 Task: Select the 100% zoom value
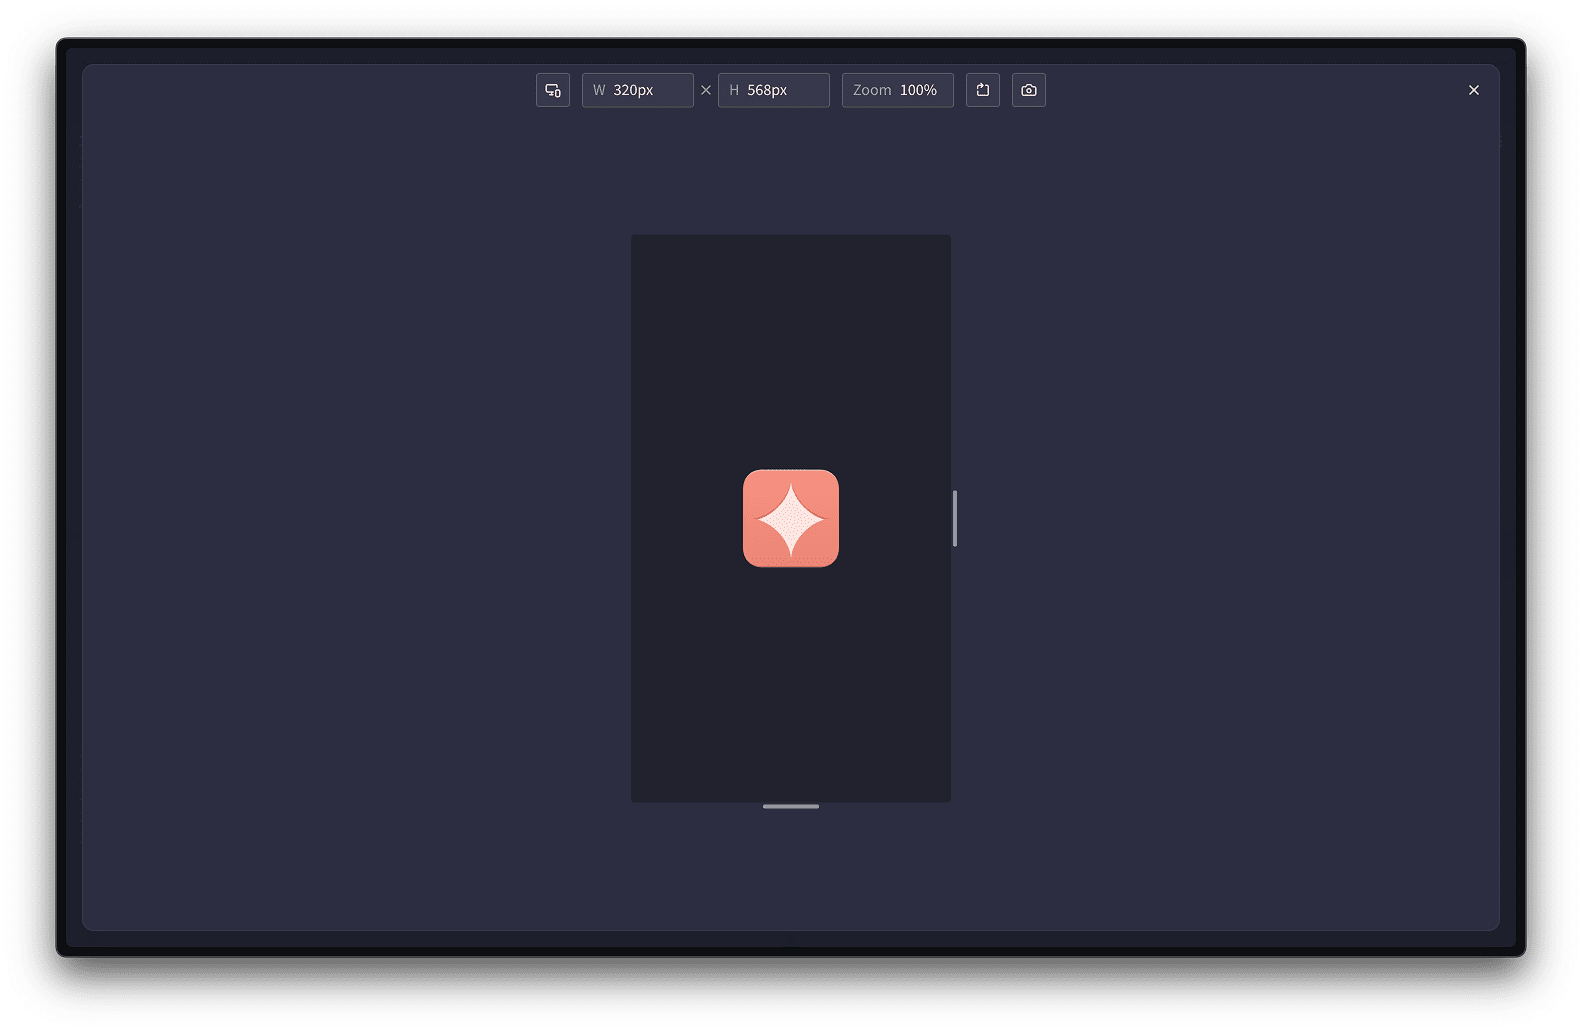(918, 90)
